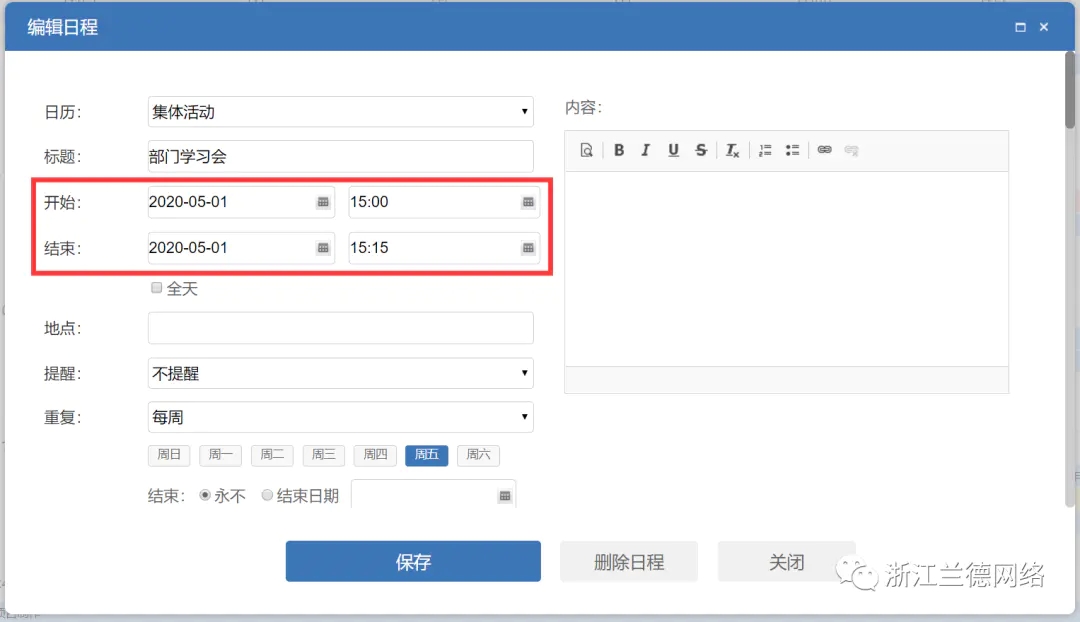
Task: Select the 永不 radio option
Action: pyautogui.click(x=206, y=495)
